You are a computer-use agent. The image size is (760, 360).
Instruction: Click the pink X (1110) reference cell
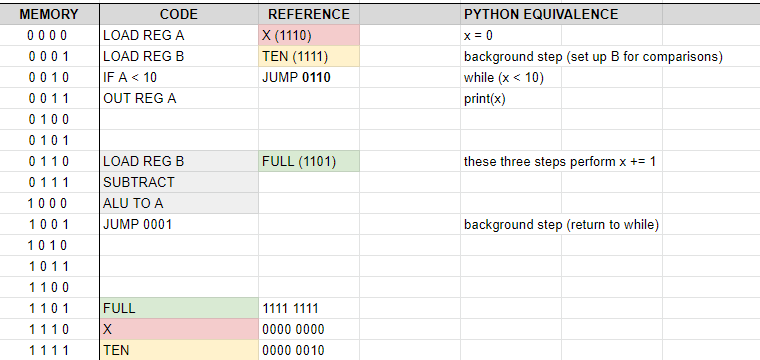(x=309, y=35)
